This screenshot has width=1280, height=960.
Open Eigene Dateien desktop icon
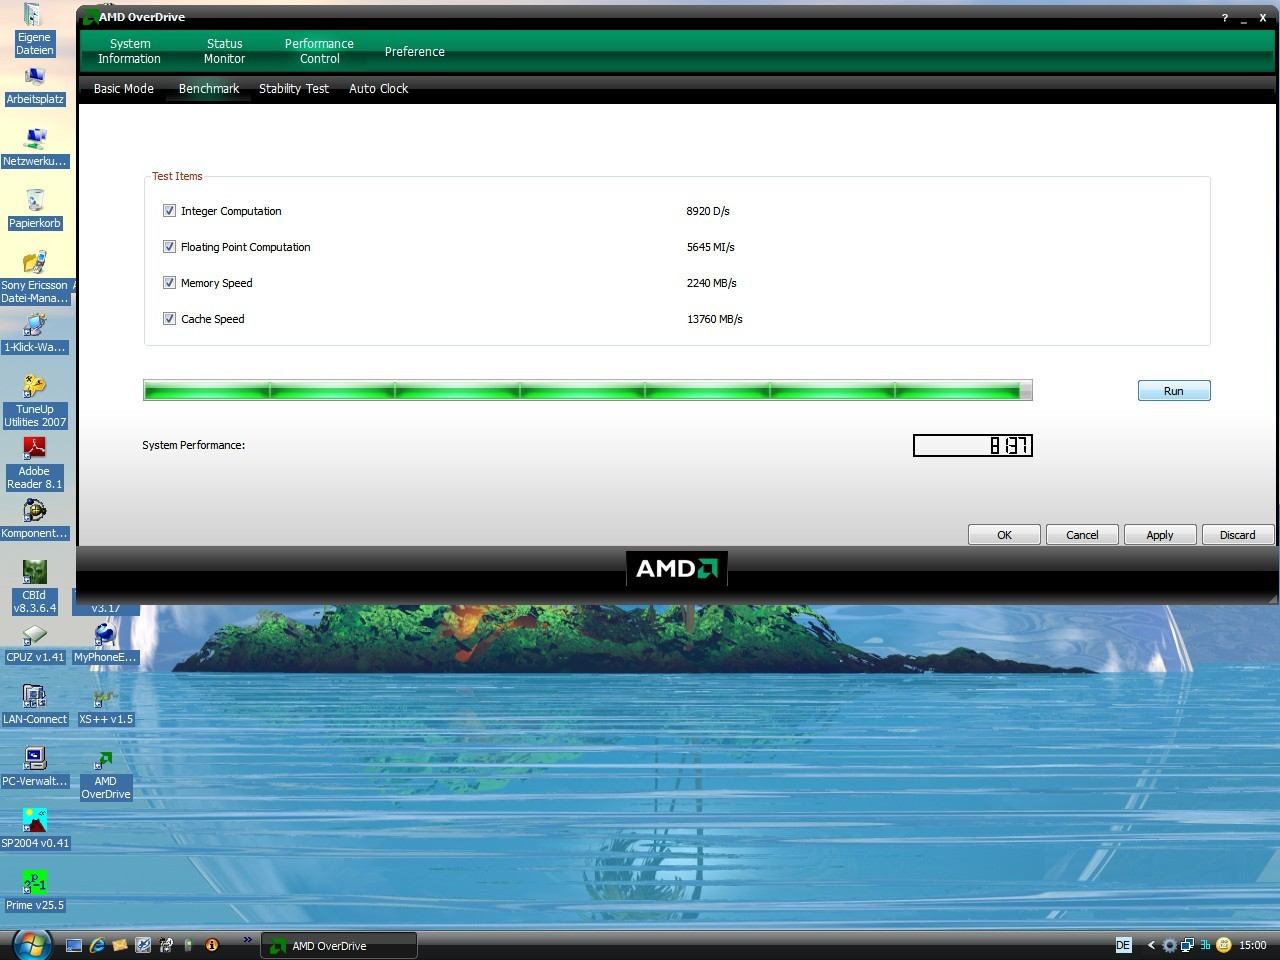pos(34,30)
